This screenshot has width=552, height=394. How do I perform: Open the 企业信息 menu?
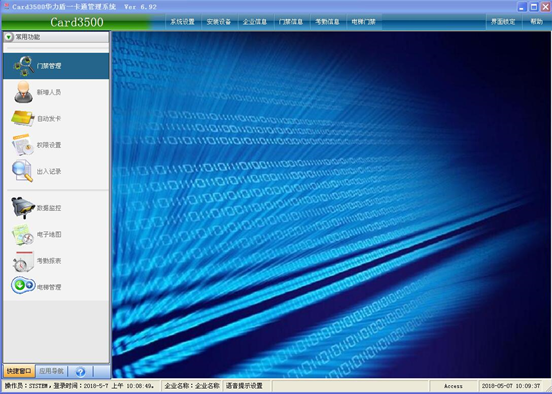(255, 22)
